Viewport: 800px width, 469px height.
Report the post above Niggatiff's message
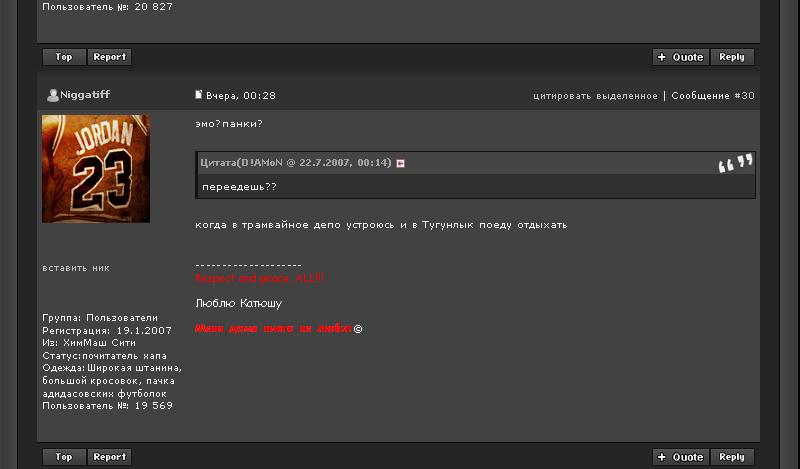pyautogui.click(x=109, y=57)
